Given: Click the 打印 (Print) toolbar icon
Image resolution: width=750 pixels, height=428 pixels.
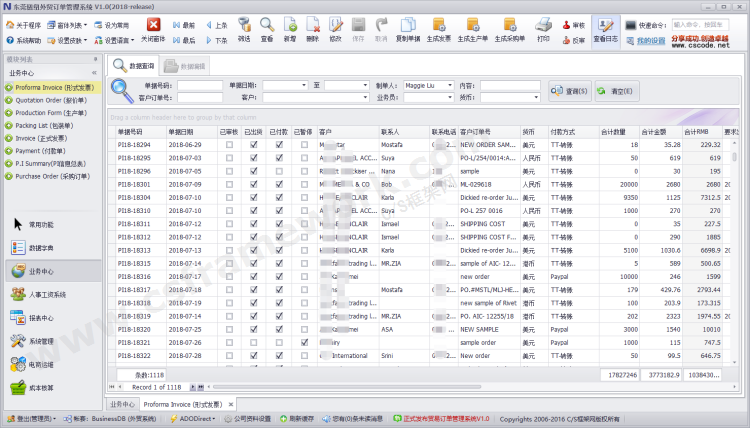Looking at the screenshot, I should pyautogui.click(x=543, y=27).
